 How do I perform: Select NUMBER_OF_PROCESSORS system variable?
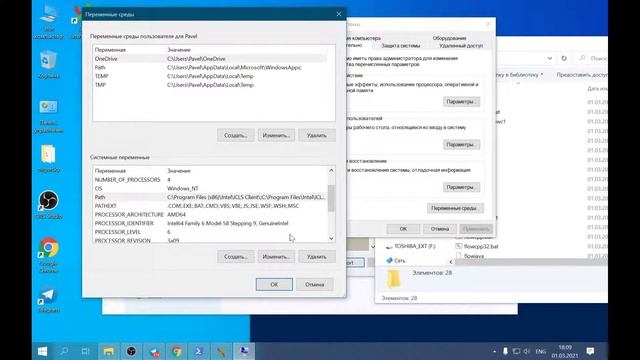point(210,180)
